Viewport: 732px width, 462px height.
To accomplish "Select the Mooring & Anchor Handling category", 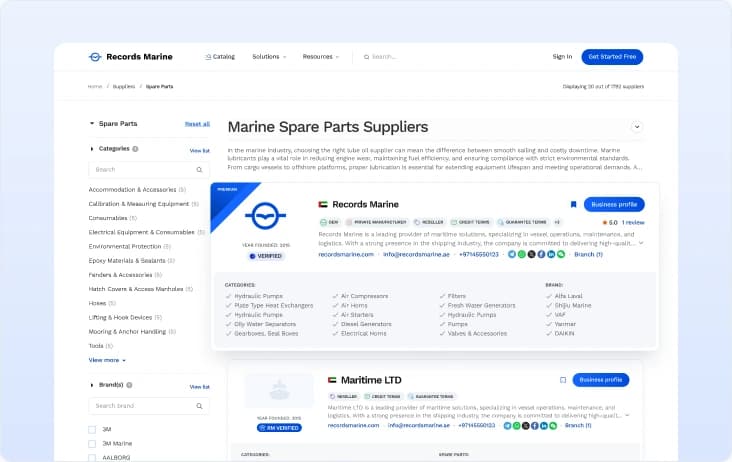I will click(x=132, y=332).
